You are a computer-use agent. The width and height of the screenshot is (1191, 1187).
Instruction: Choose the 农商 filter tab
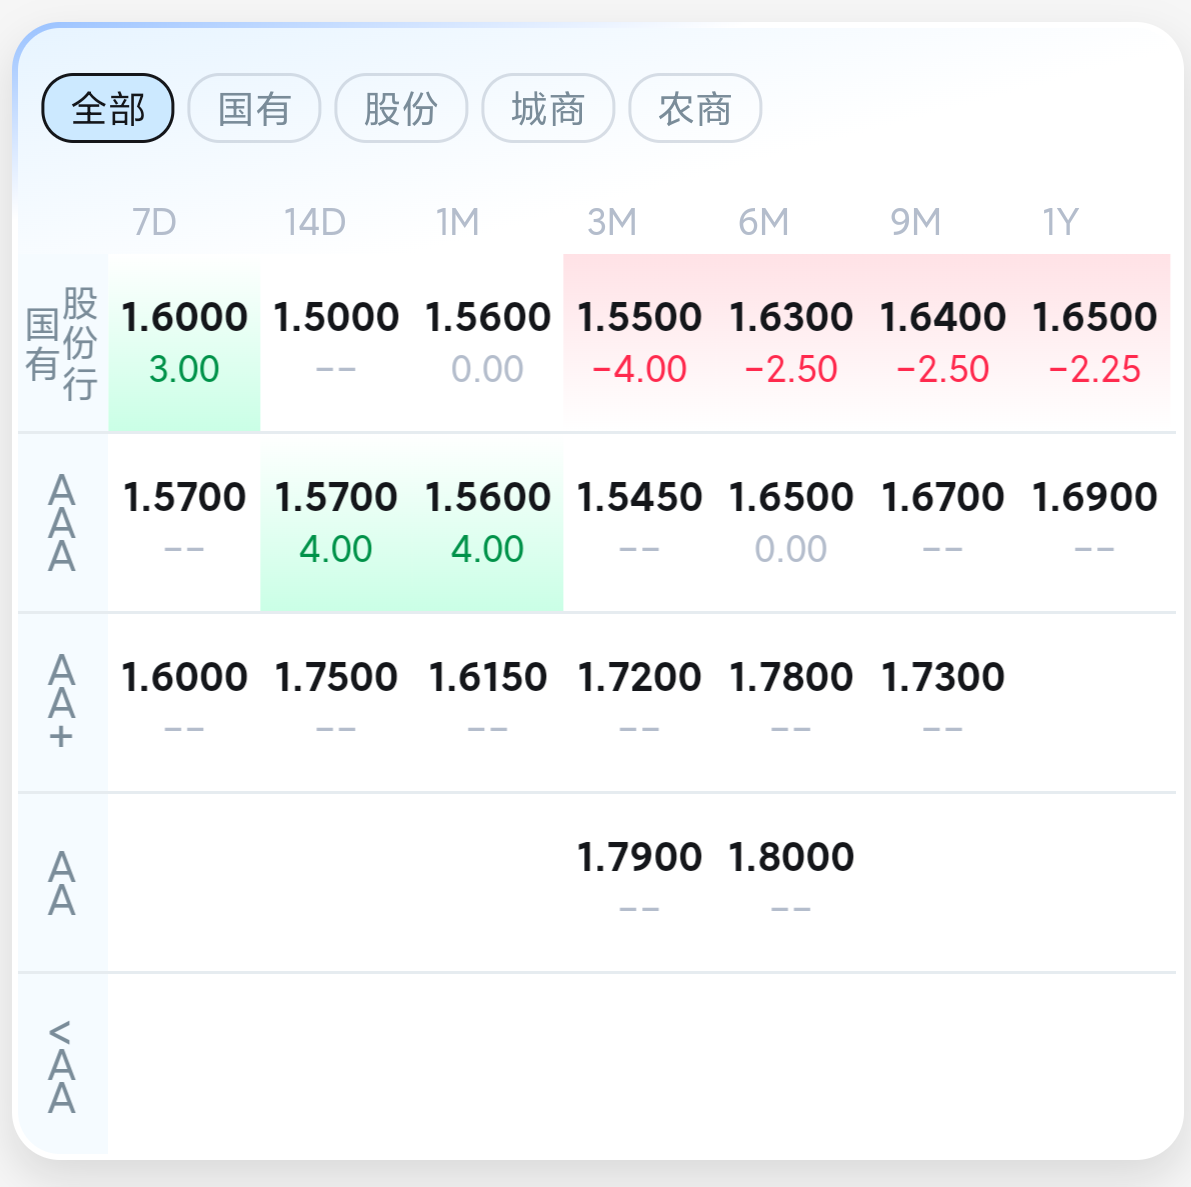pos(695,108)
